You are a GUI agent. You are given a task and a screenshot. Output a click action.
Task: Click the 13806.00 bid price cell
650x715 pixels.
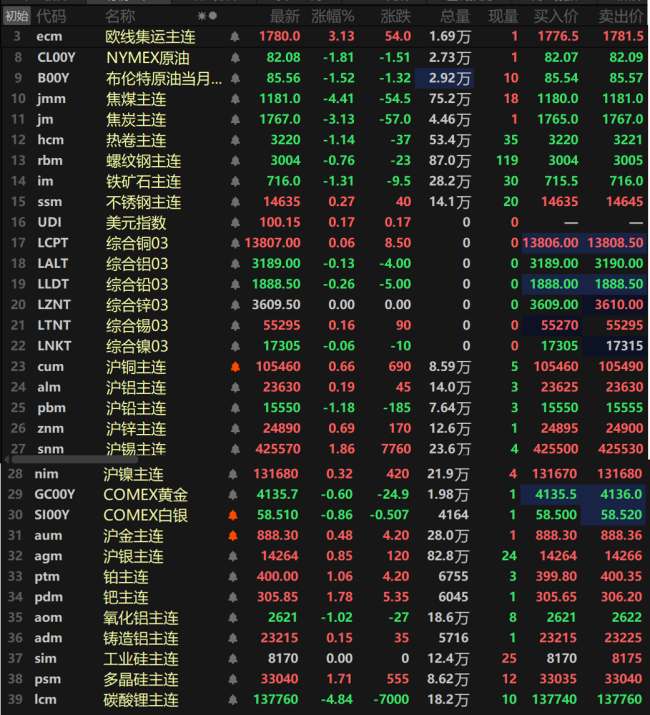pyautogui.click(x=551, y=243)
